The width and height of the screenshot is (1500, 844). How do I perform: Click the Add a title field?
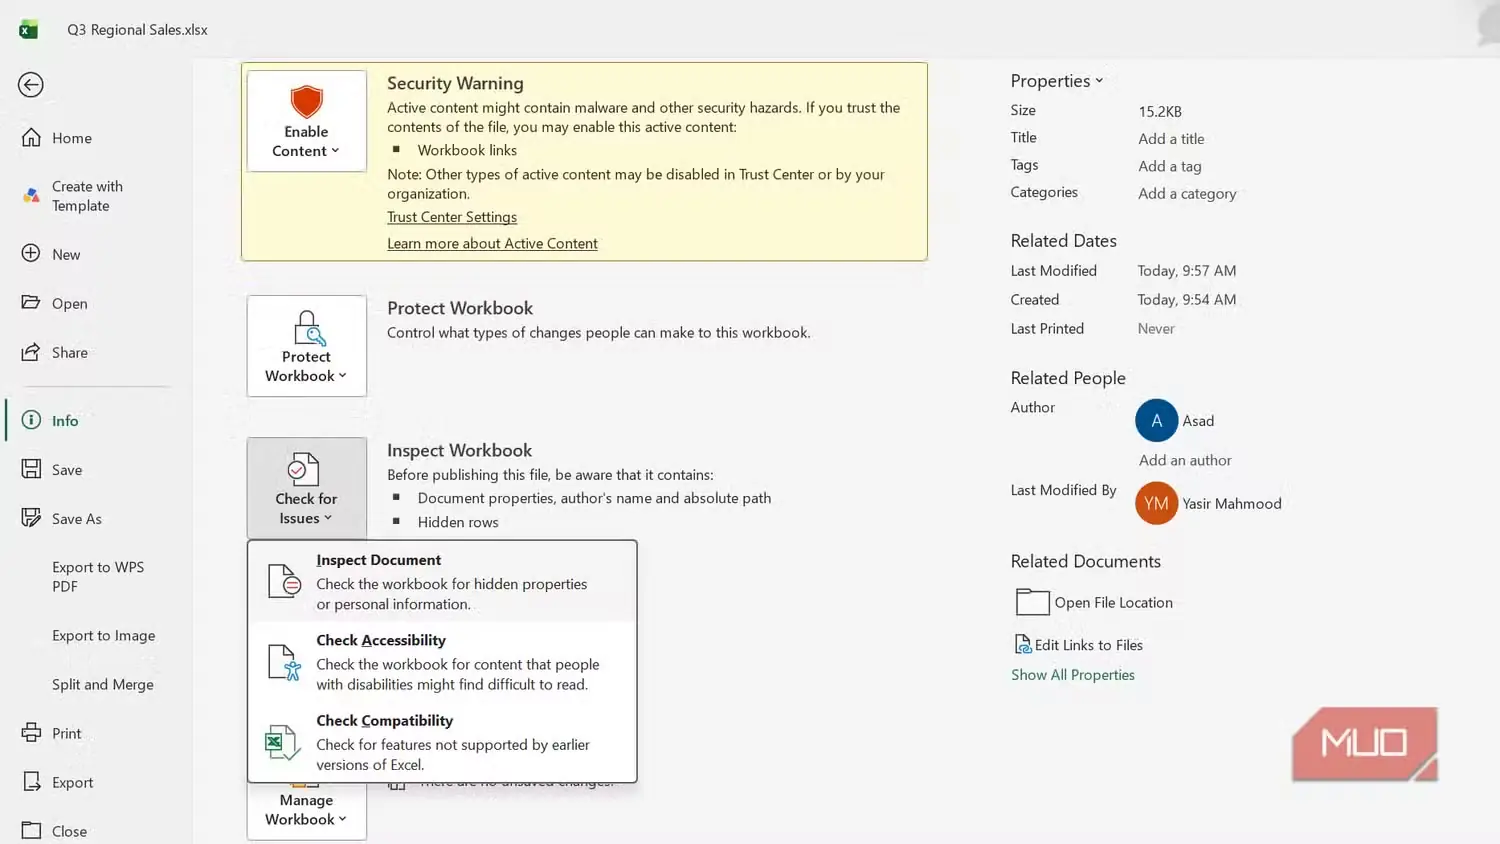click(x=1171, y=139)
